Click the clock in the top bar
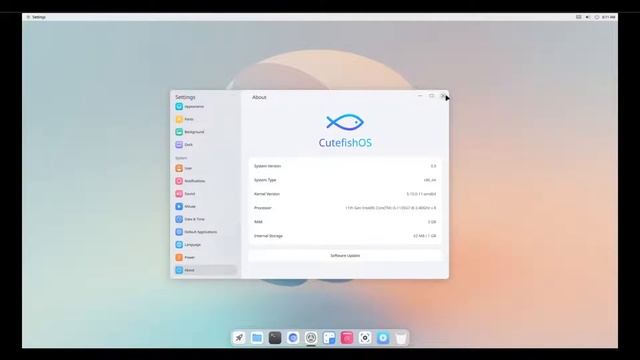 pos(609,17)
